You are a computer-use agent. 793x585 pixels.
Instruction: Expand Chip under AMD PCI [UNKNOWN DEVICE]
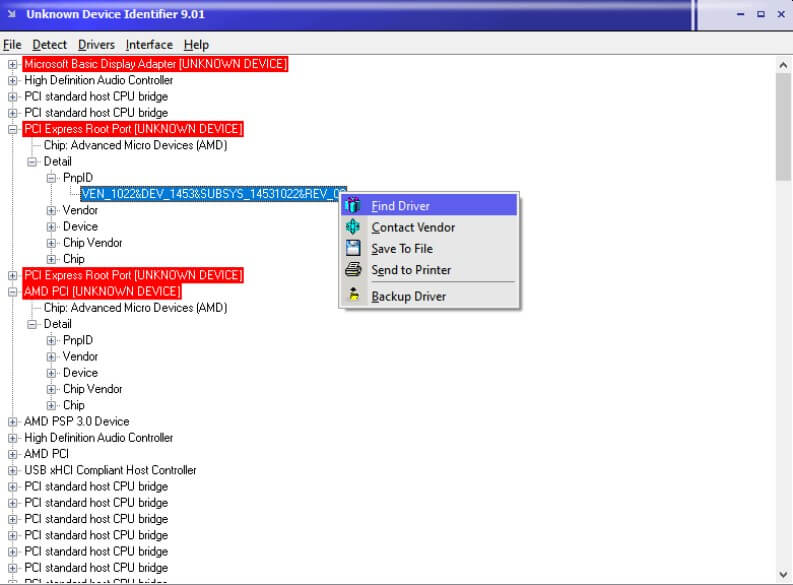(51, 406)
